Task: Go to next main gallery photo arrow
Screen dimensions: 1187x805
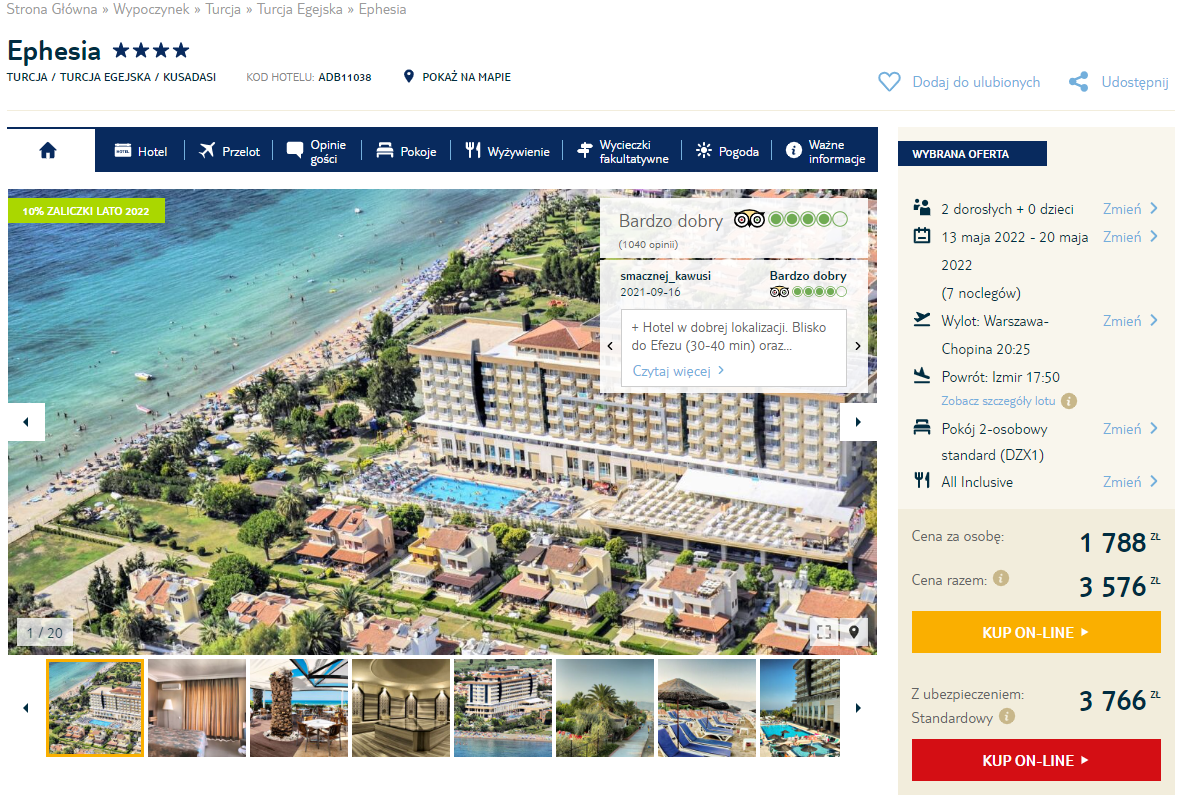Action: coord(858,422)
